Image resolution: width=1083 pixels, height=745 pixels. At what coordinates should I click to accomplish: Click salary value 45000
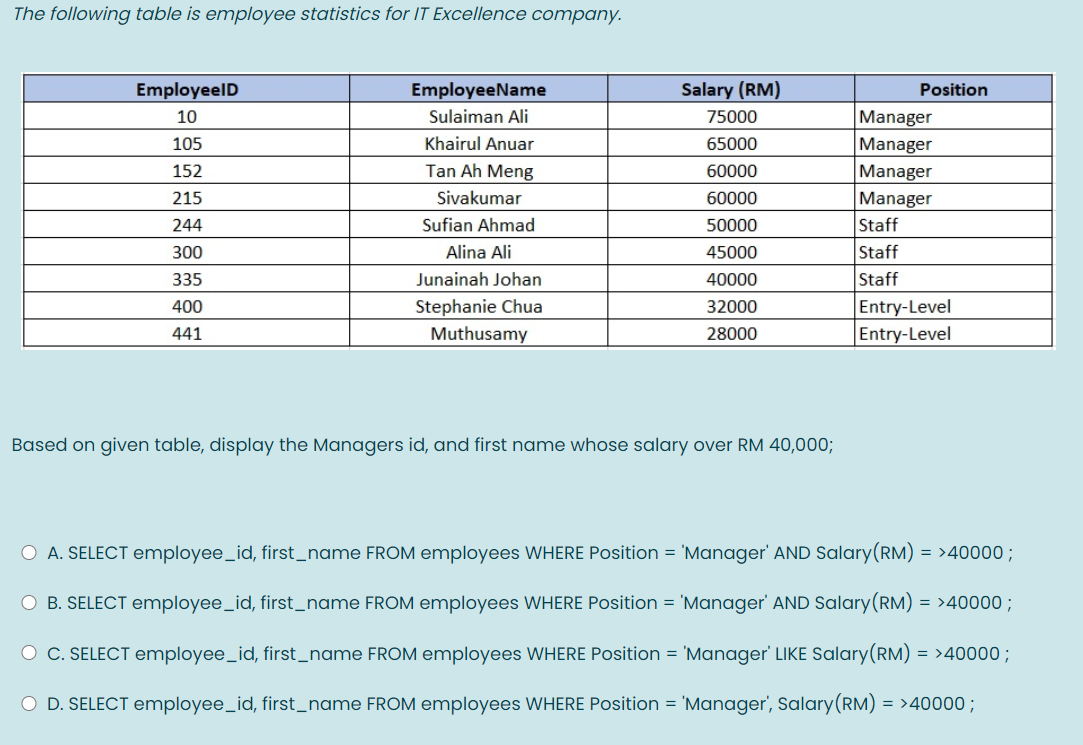point(731,252)
